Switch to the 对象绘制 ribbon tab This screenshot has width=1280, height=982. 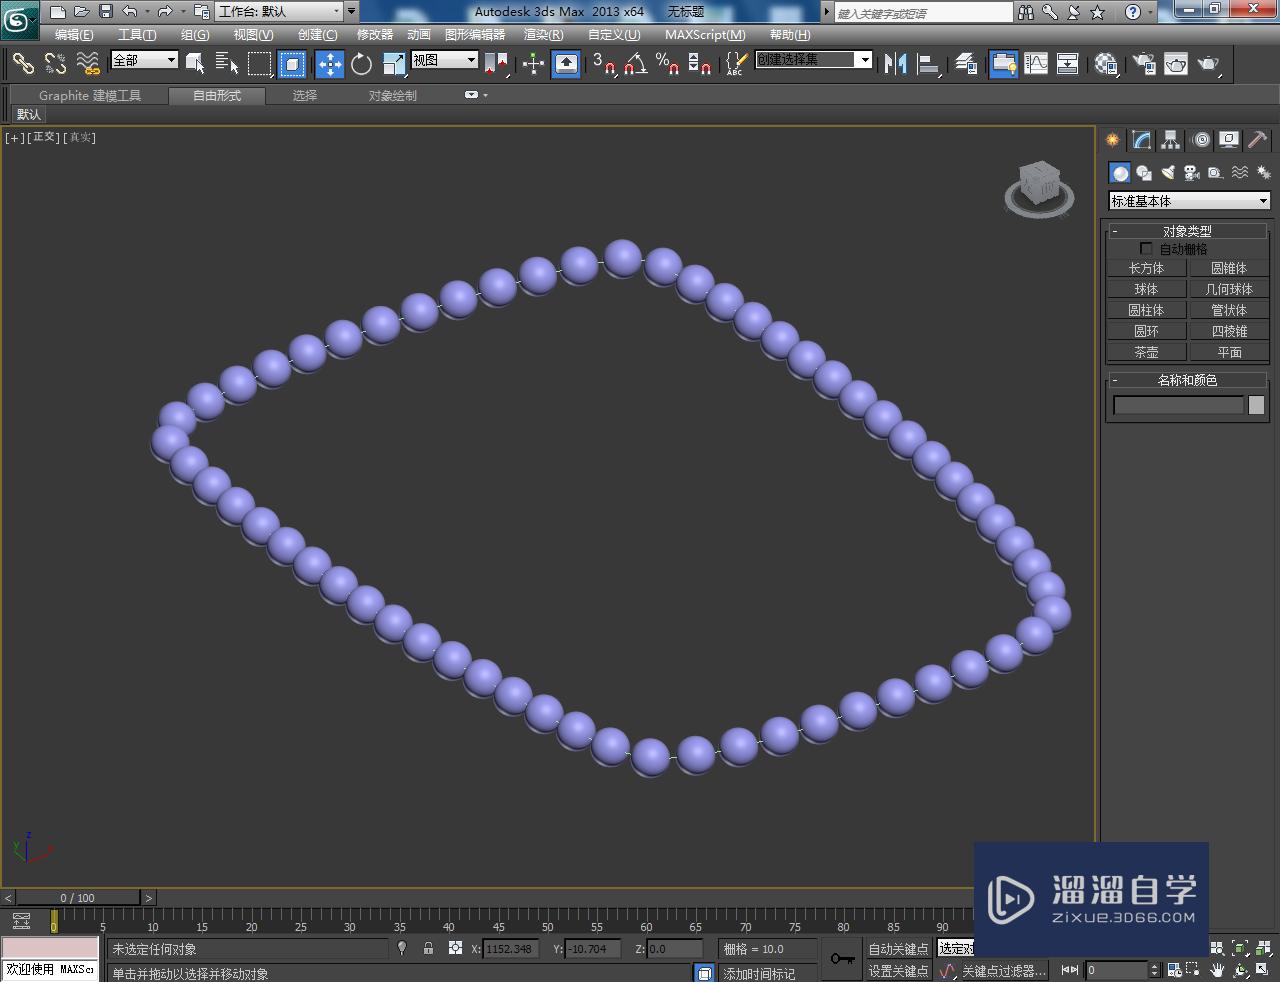tap(393, 95)
